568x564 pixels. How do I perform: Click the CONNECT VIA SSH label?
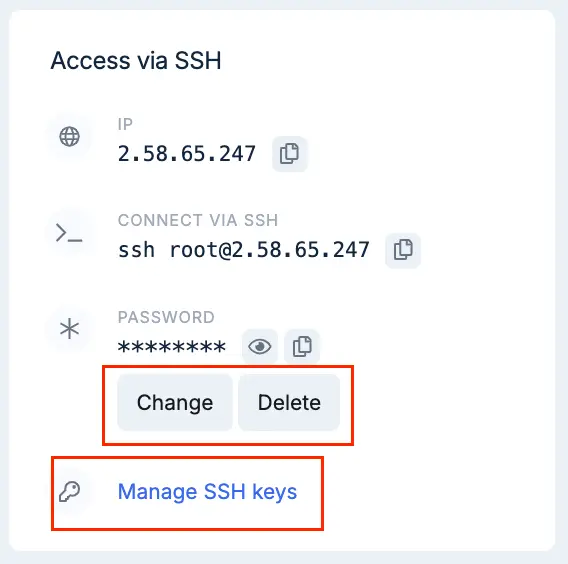point(198,220)
